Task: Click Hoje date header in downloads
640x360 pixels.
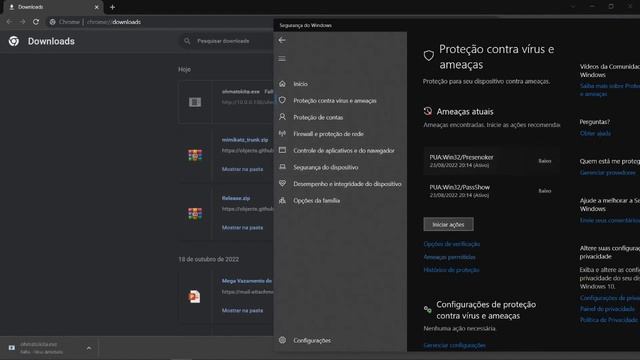Action: pos(184,69)
